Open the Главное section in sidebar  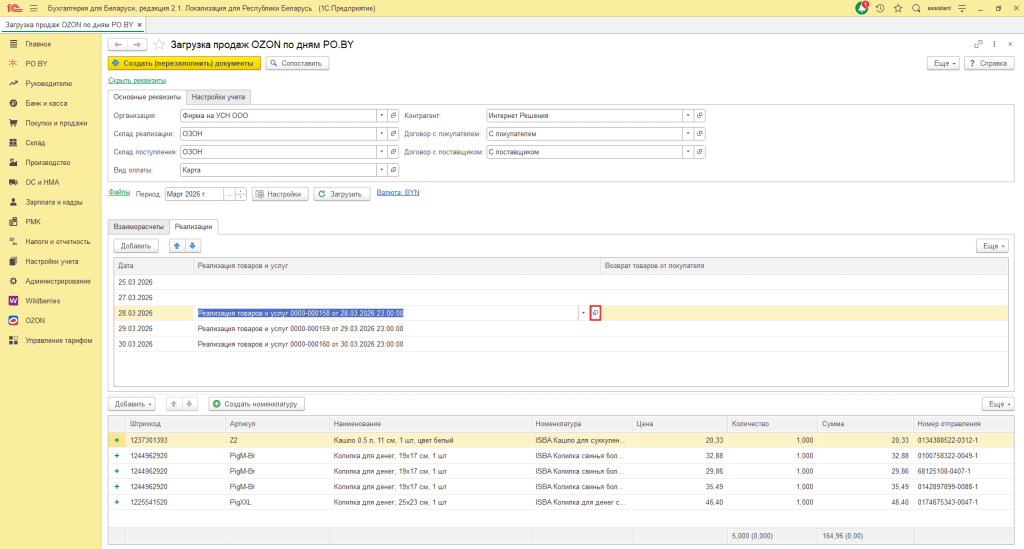tap(38, 44)
